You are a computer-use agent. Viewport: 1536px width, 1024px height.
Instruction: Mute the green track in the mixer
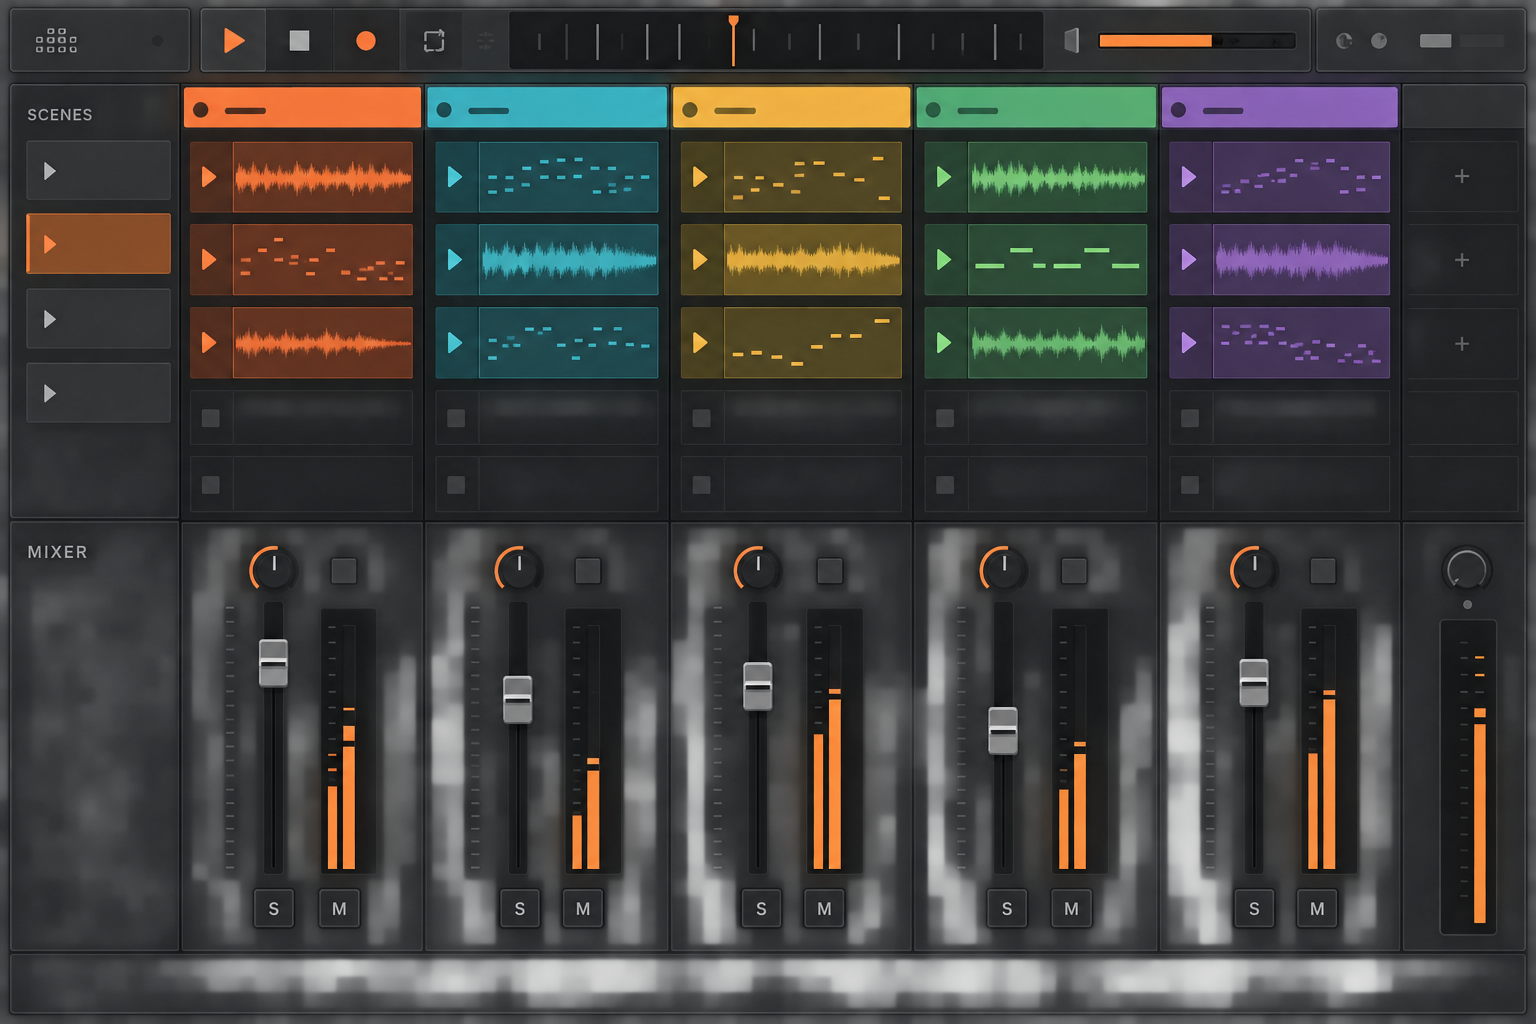coord(1071,909)
